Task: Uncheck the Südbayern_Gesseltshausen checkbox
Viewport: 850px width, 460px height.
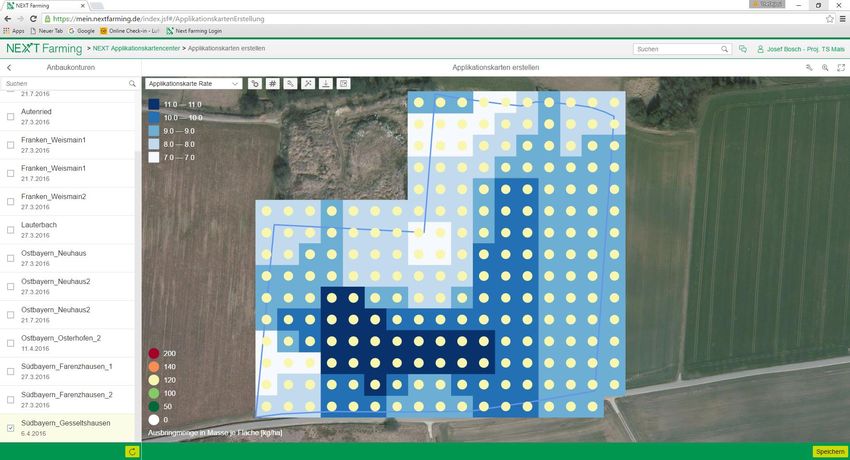Action: 11,428
